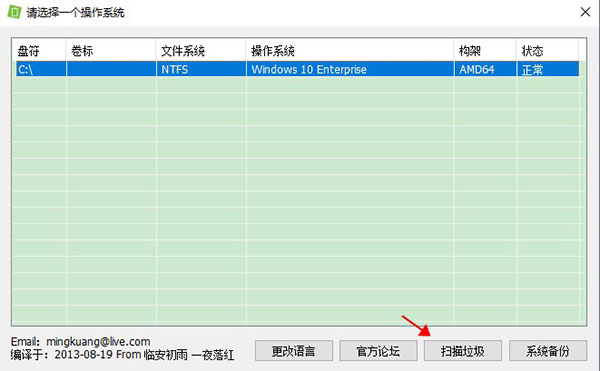Click the NTFS file system cell
Image resolution: width=600 pixels, height=371 pixels.
(x=201, y=69)
